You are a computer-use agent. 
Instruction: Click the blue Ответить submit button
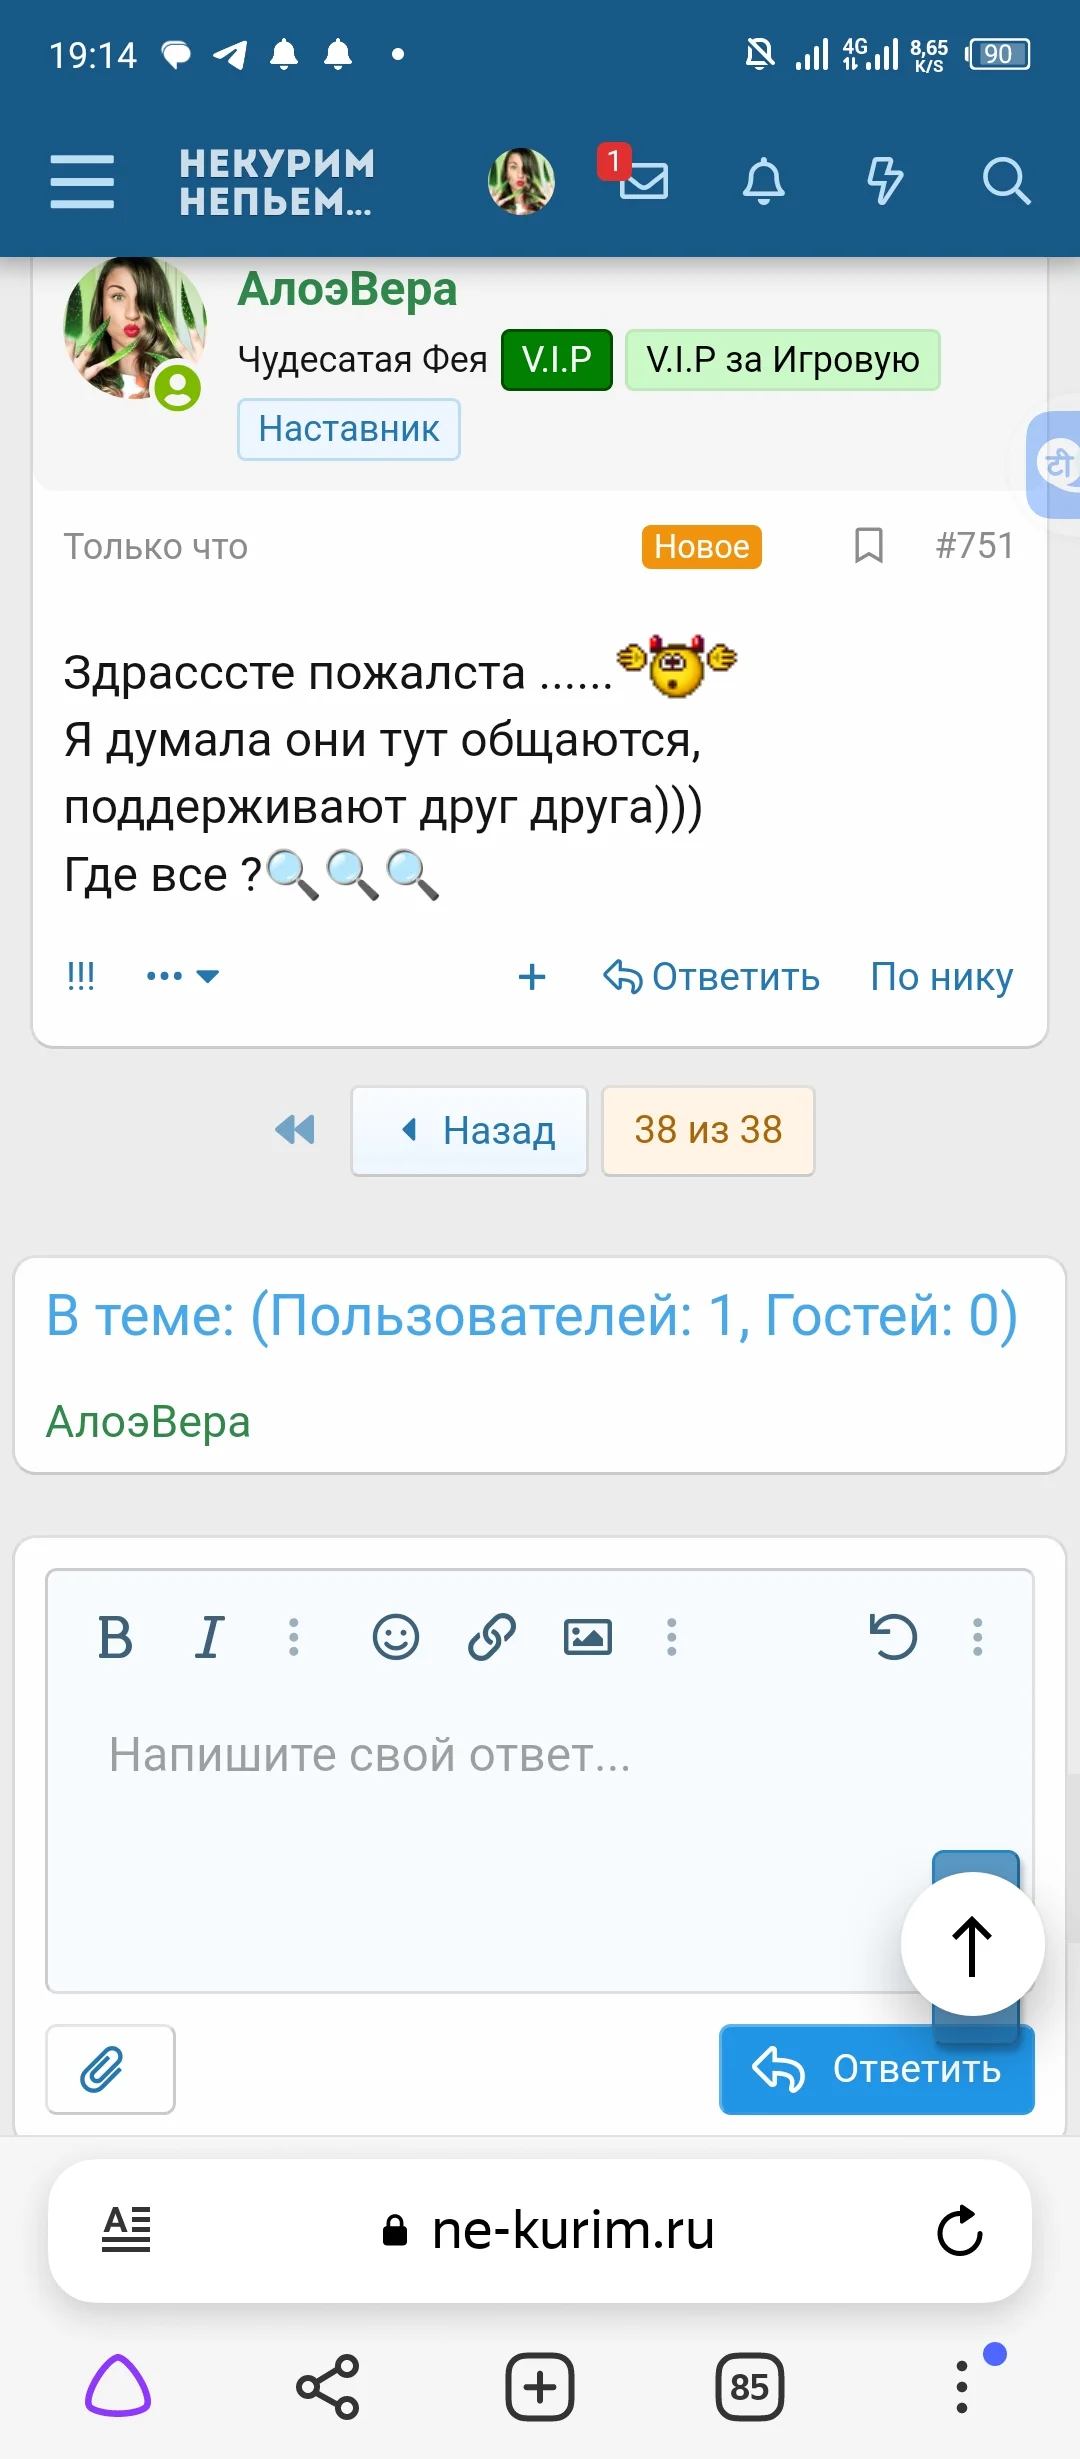(876, 2069)
